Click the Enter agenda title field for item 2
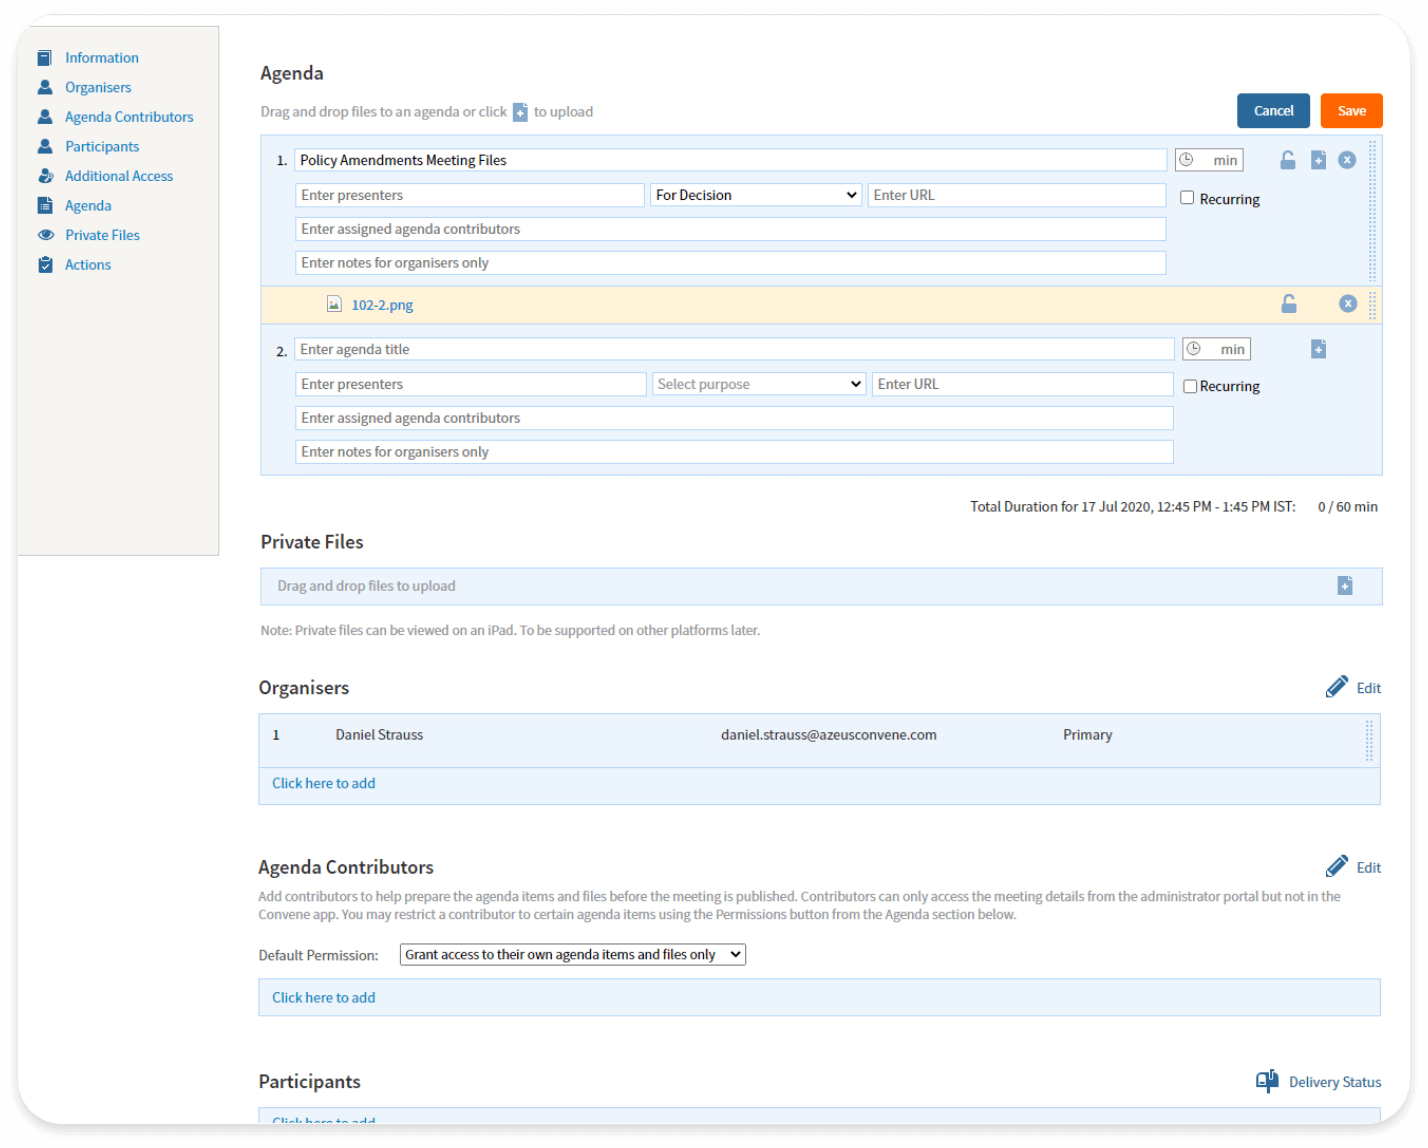This screenshot has width=1428, height=1148. 733,349
